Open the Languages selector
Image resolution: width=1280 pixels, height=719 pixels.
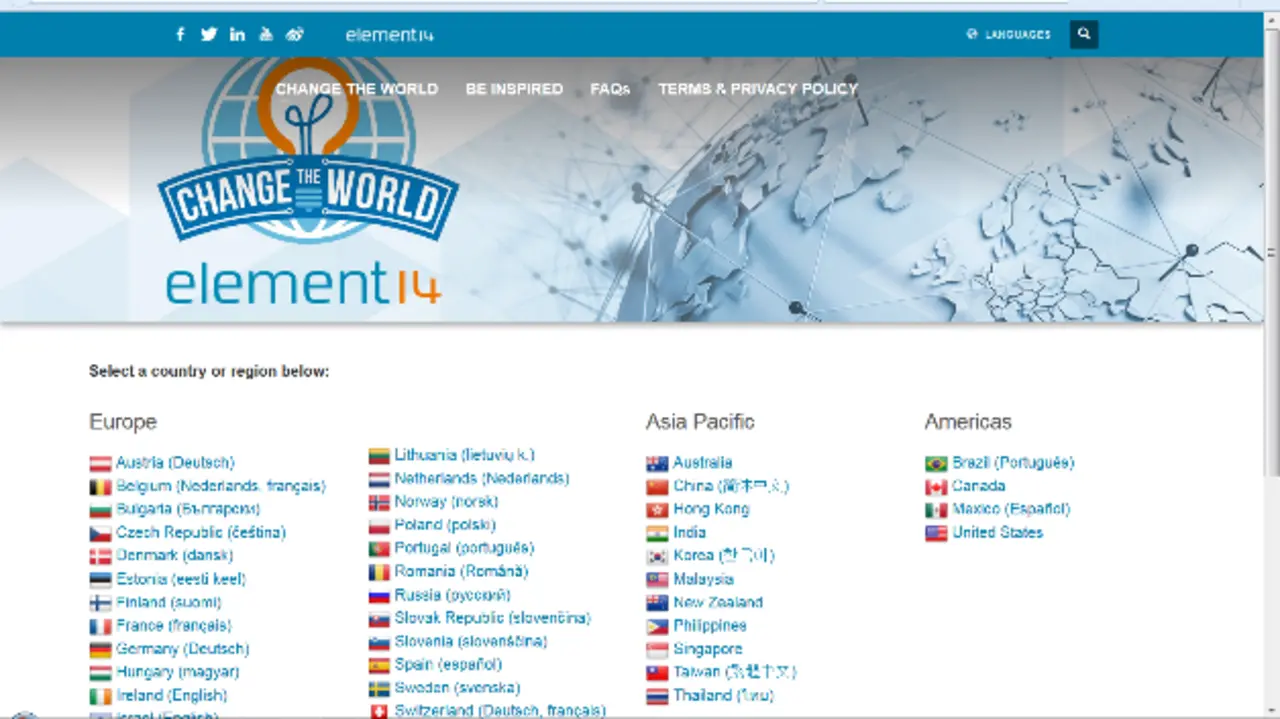point(1009,34)
